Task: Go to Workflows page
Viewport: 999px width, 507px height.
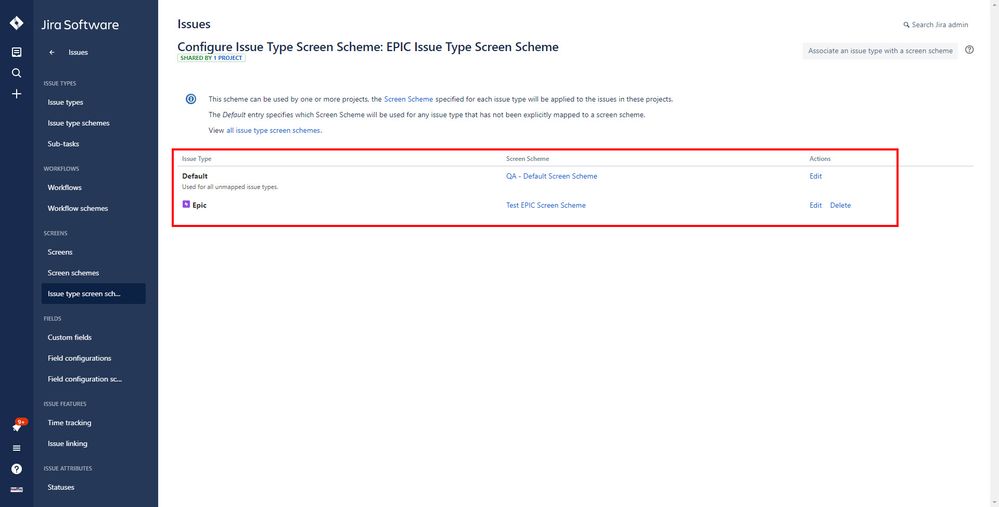Action: point(64,187)
